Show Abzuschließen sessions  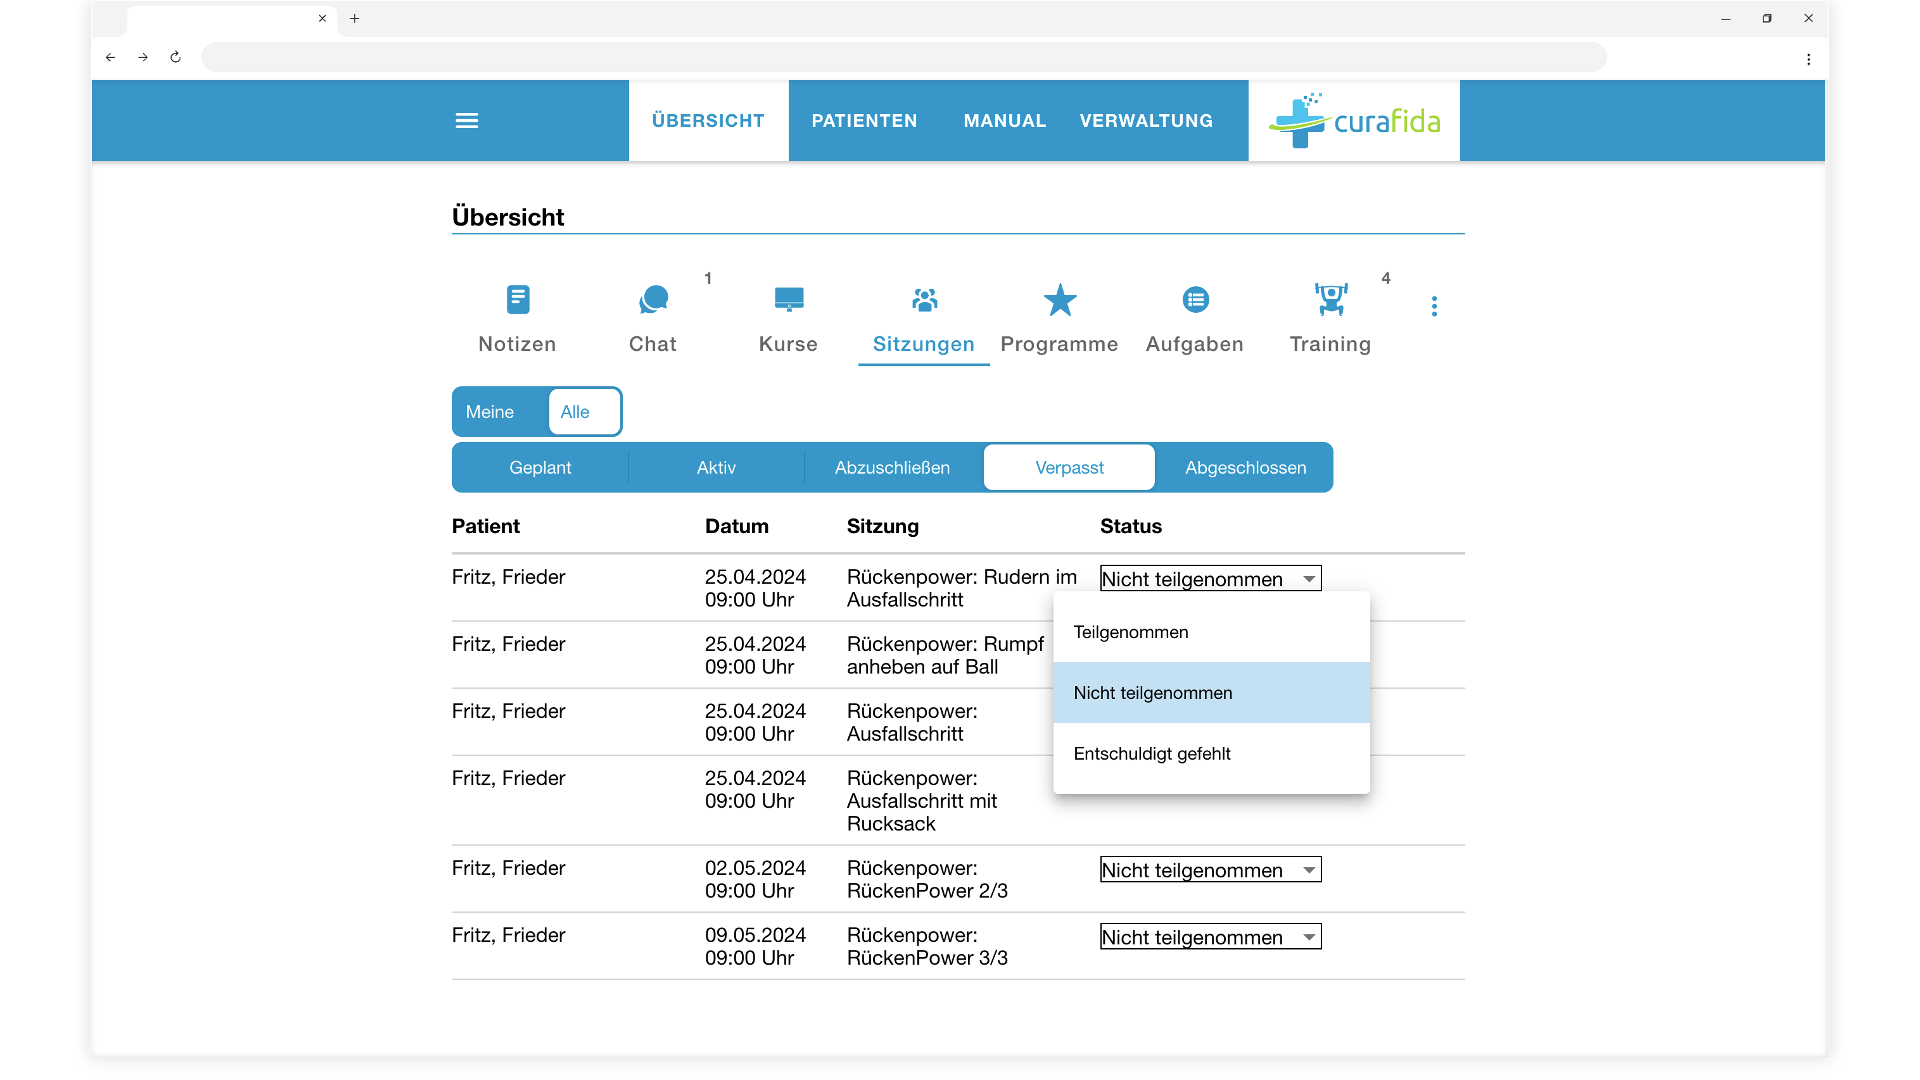[x=892, y=468]
